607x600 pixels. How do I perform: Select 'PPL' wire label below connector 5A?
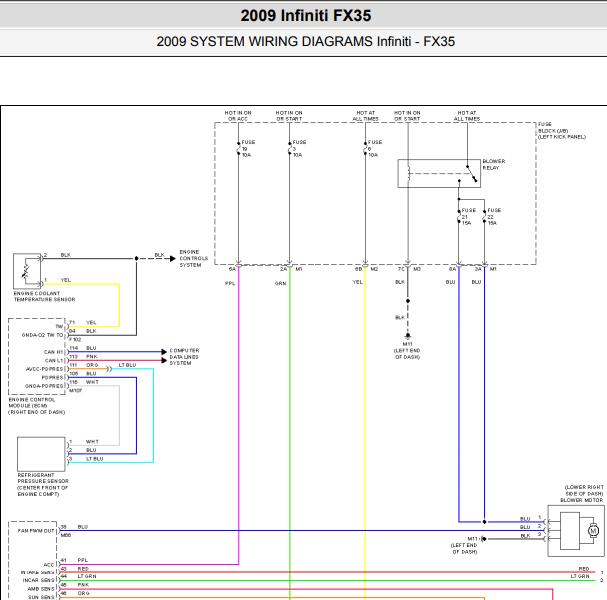pyautogui.click(x=230, y=283)
